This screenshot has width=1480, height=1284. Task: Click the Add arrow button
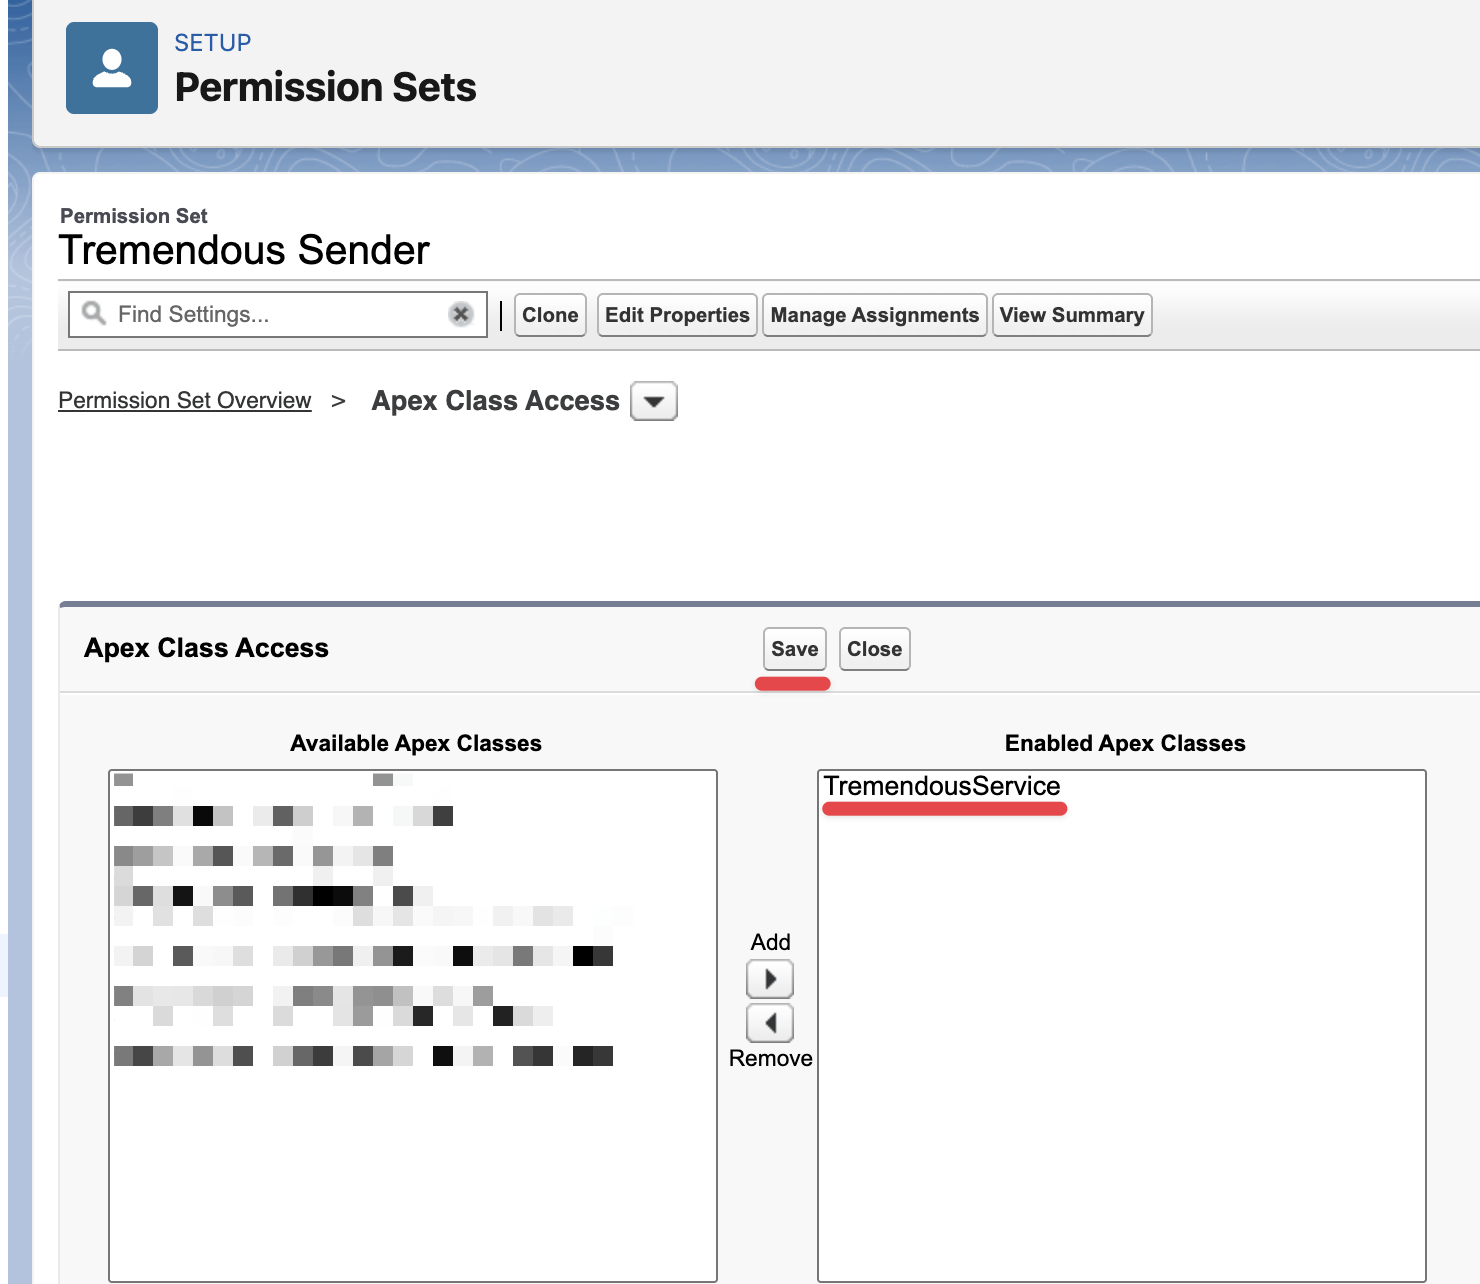tap(770, 979)
